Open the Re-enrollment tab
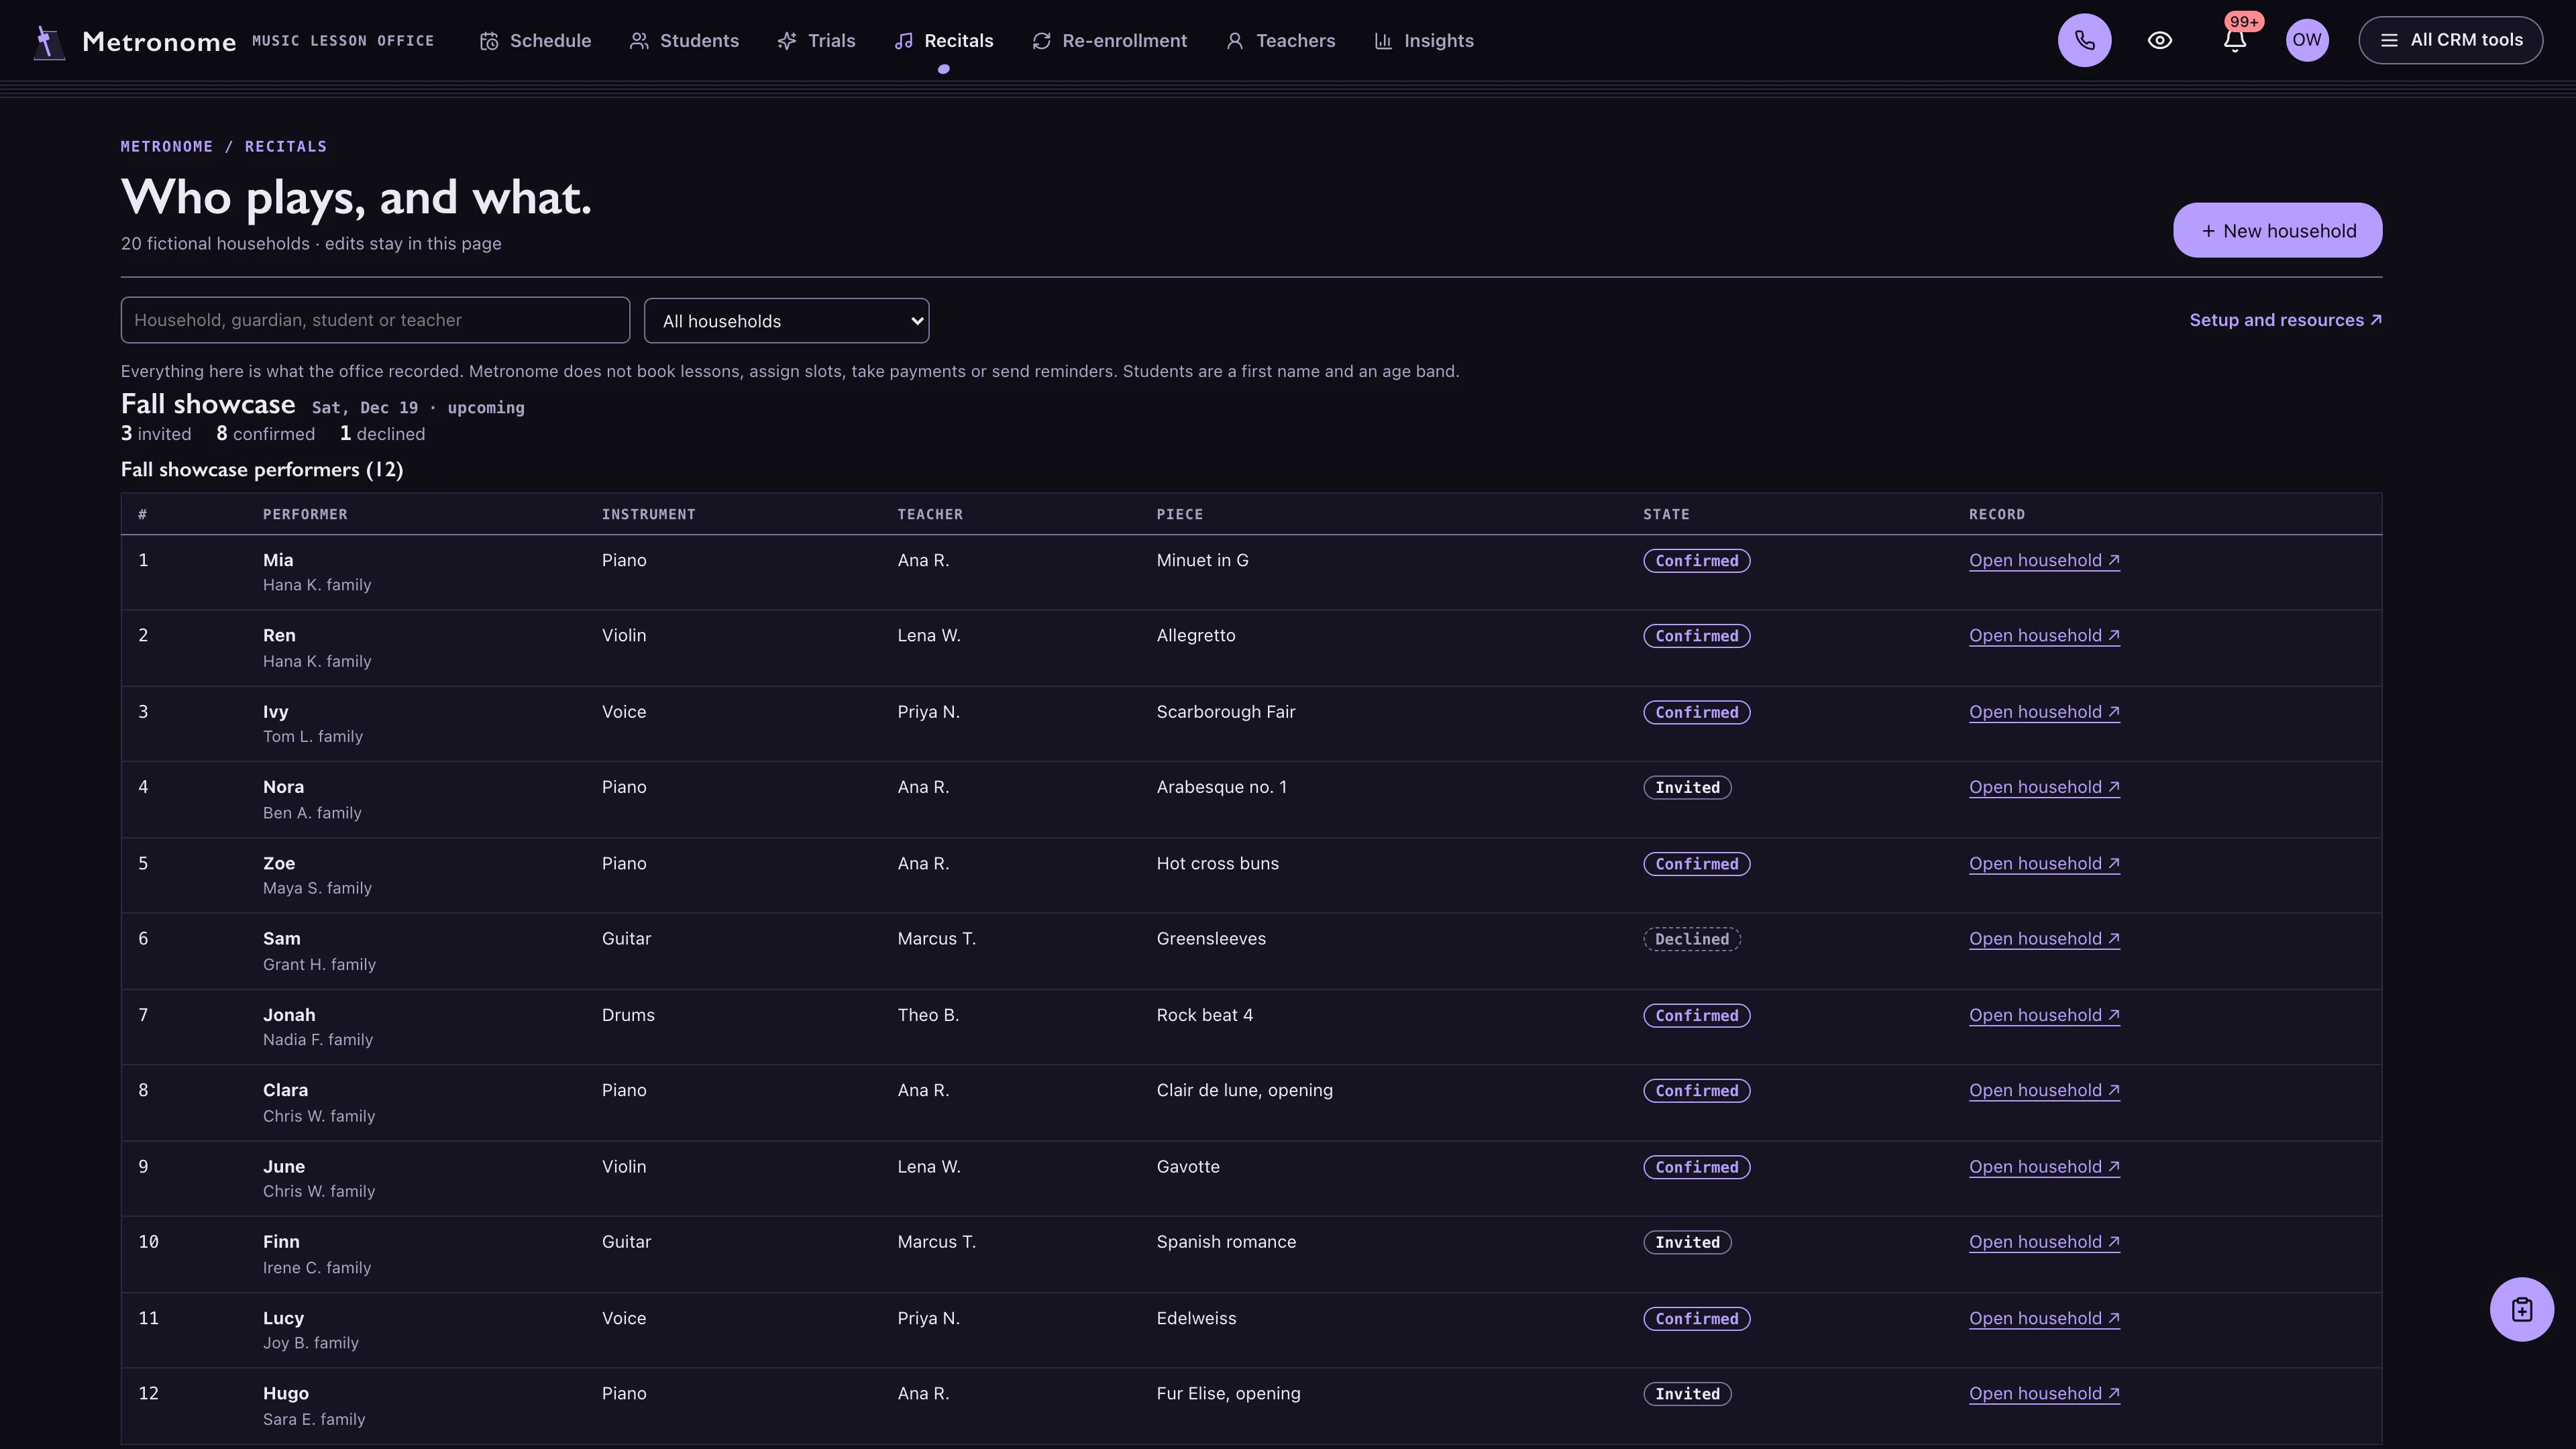2576x1449 pixels. (x=1109, y=41)
